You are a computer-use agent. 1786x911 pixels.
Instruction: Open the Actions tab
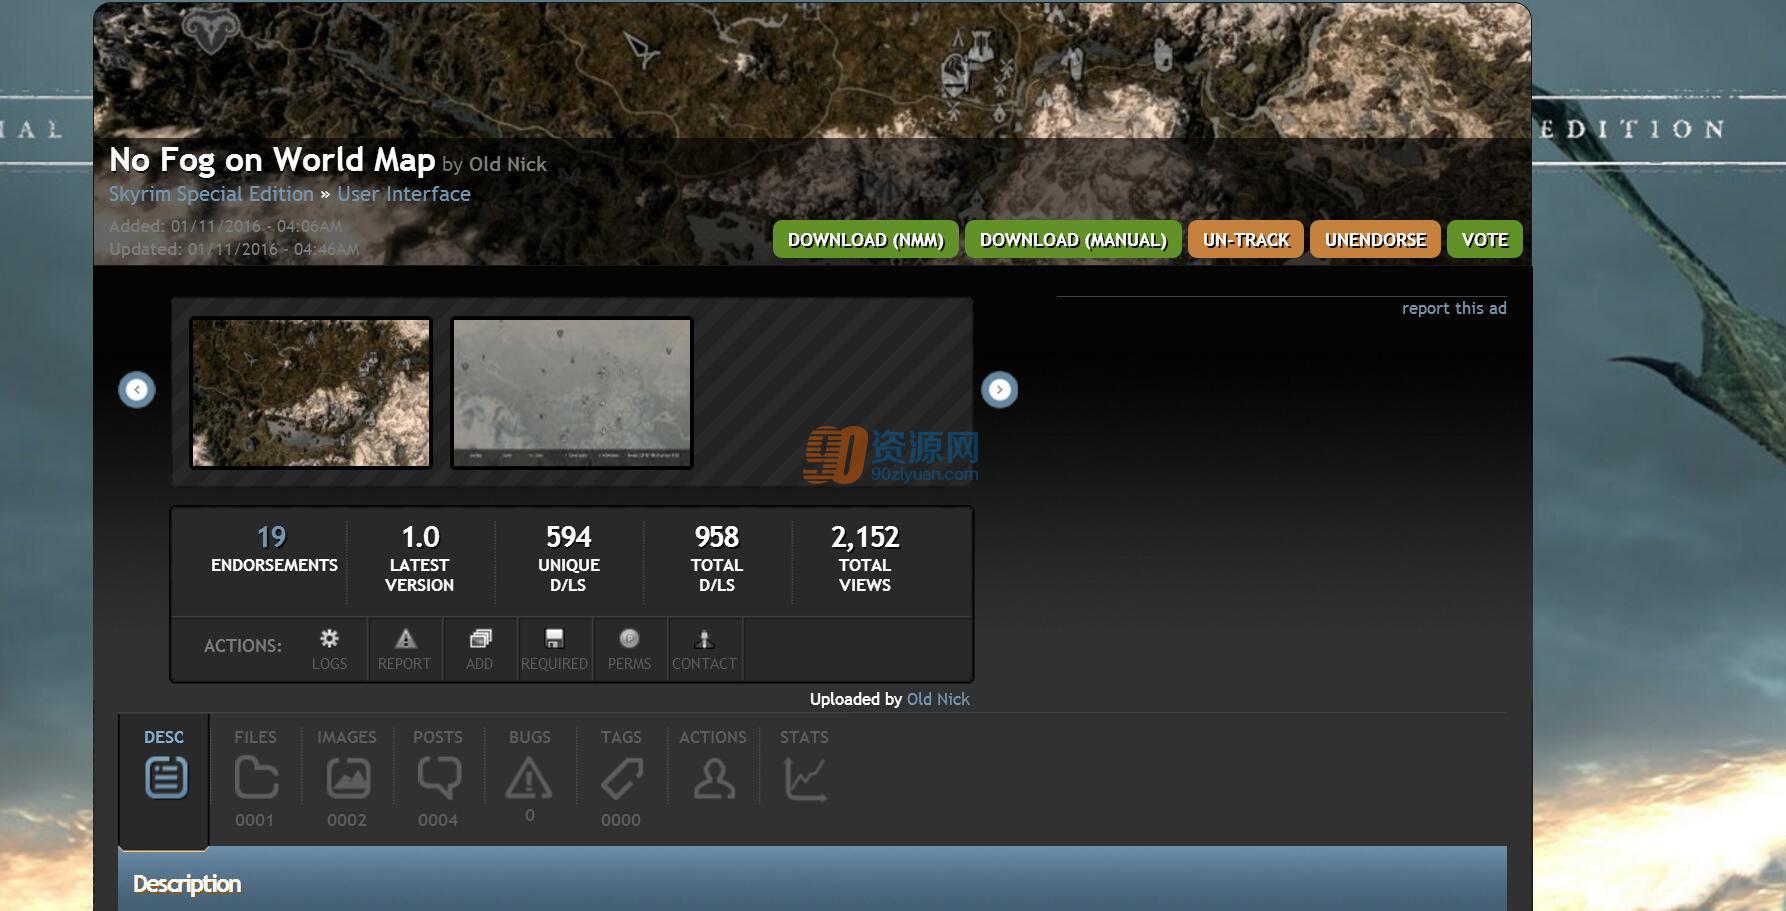713,768
